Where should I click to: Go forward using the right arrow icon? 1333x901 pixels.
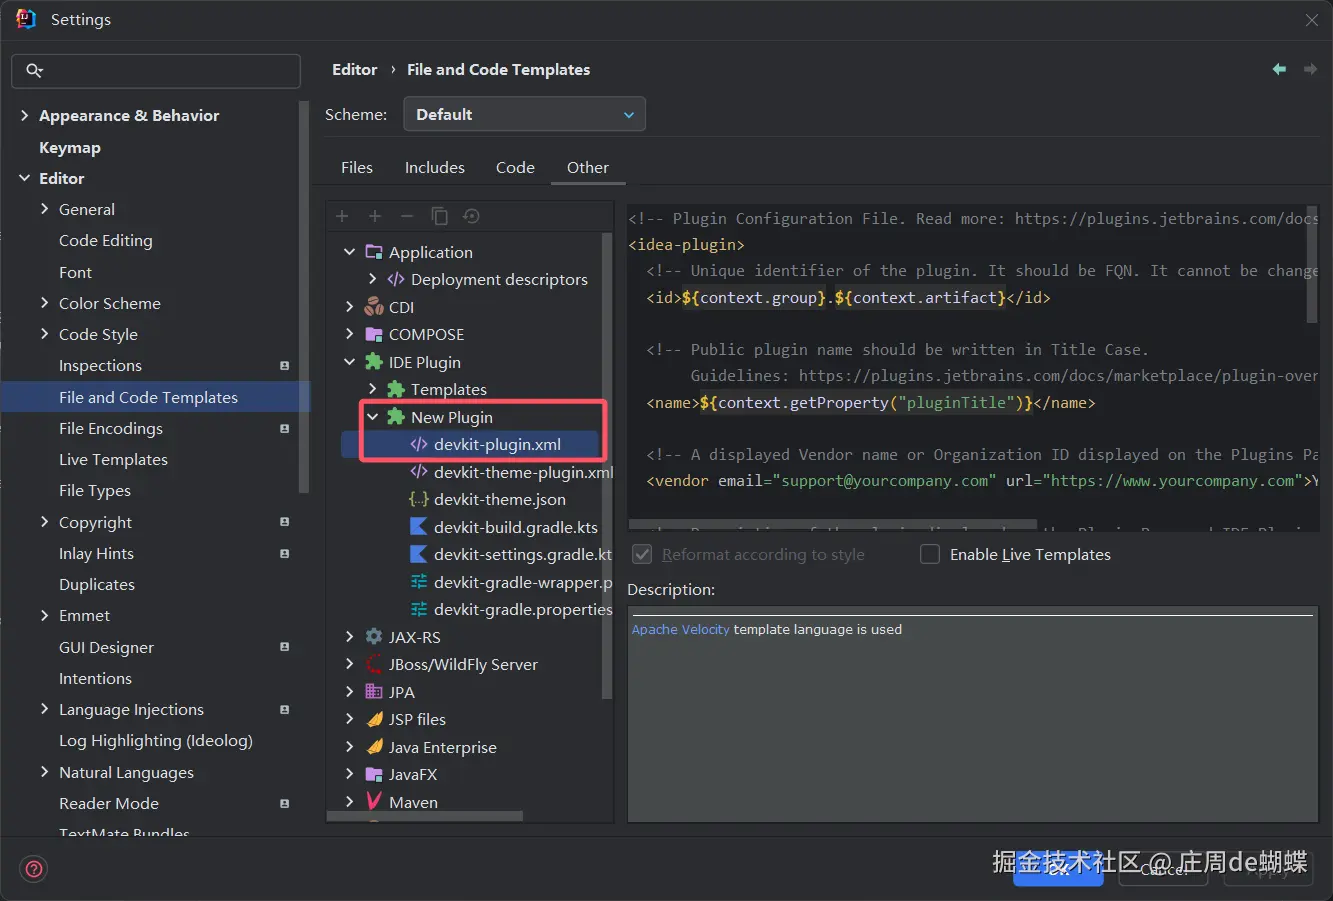coord(1310,69)
